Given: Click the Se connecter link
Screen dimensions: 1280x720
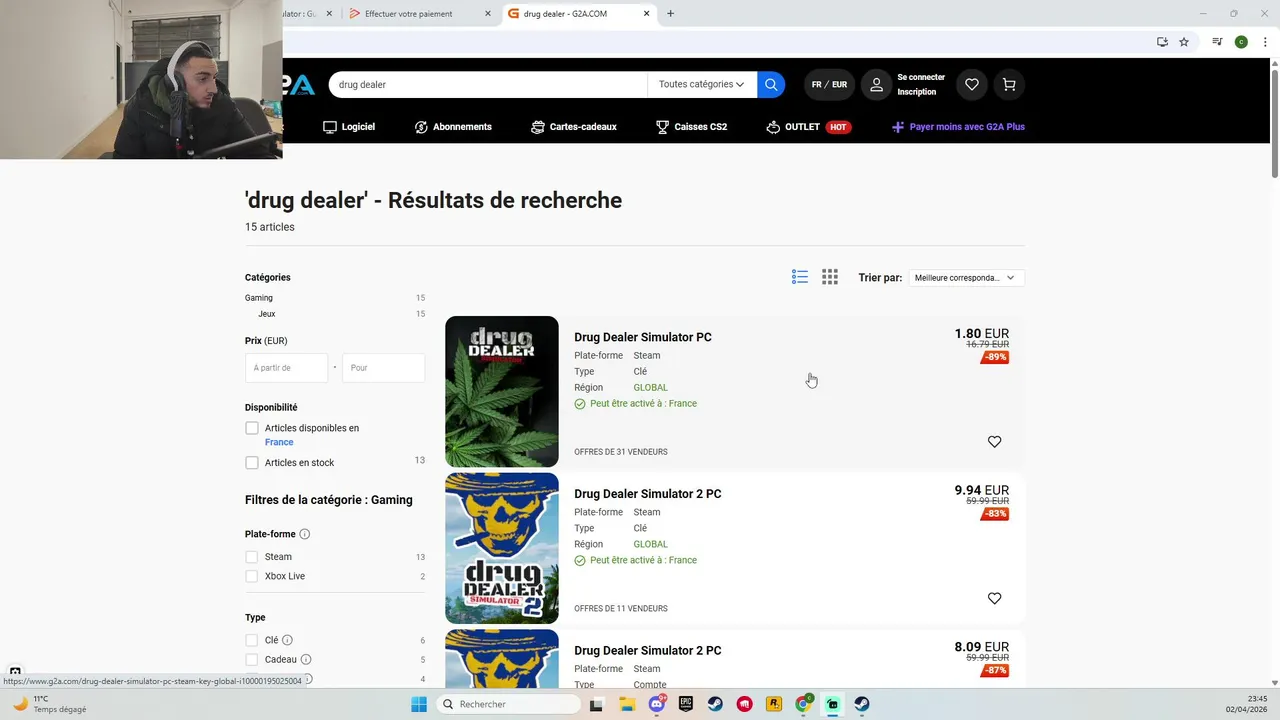Looking at the screenshot, I should 921,77.
